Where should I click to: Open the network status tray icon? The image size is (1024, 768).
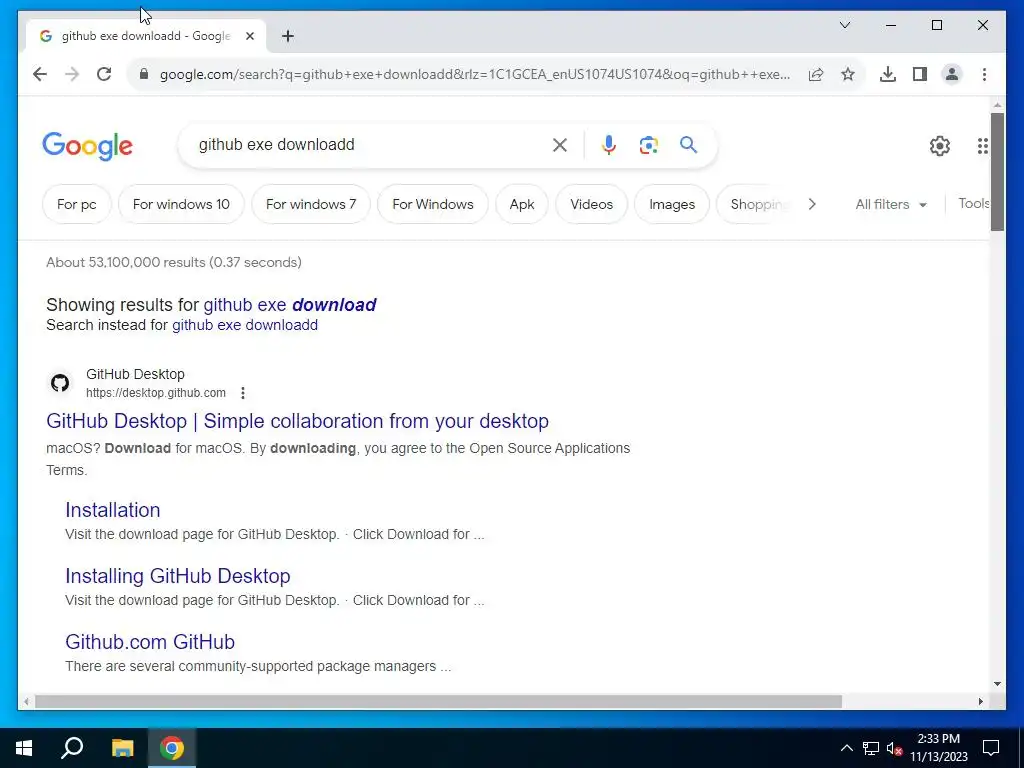point(871,748)
